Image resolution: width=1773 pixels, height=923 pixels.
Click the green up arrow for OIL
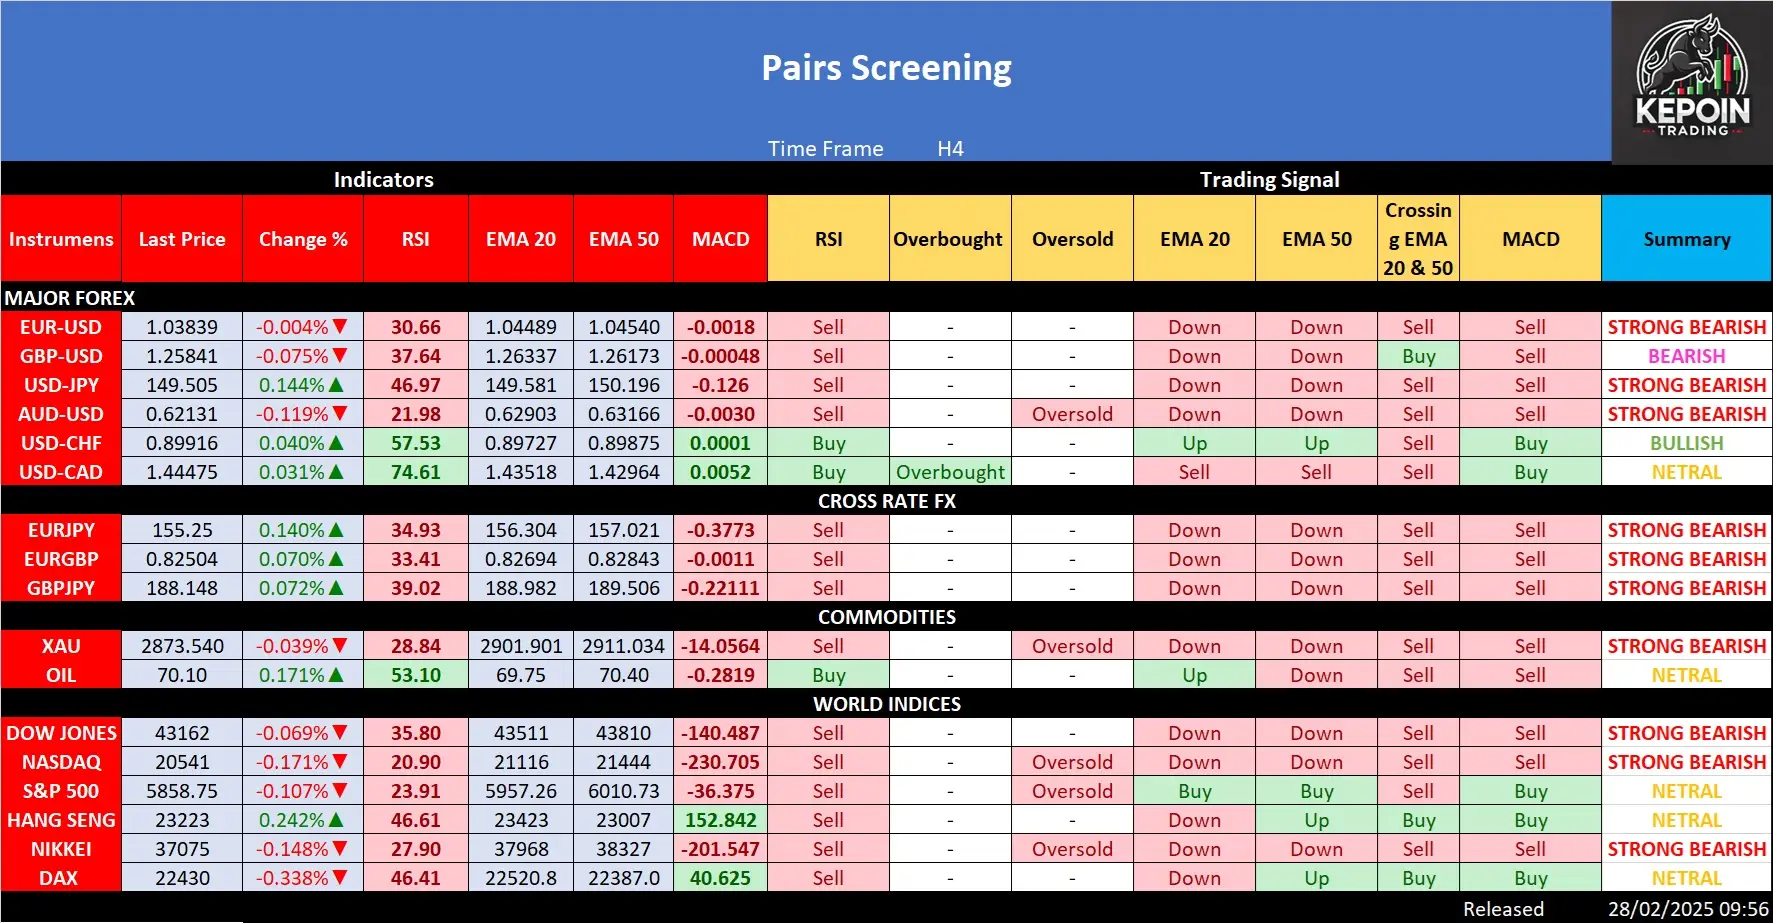(337, 675)
